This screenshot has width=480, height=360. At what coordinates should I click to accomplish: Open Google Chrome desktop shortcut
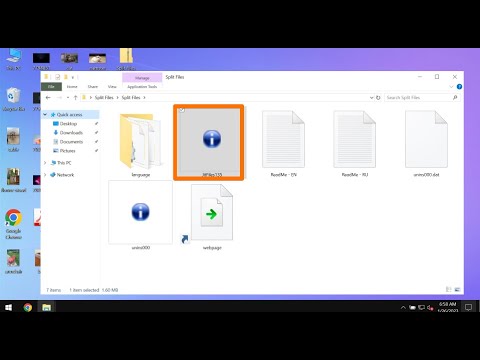[13, 224]
